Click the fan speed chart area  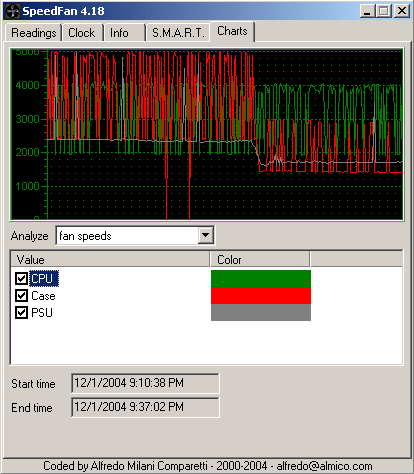(207, 134)
